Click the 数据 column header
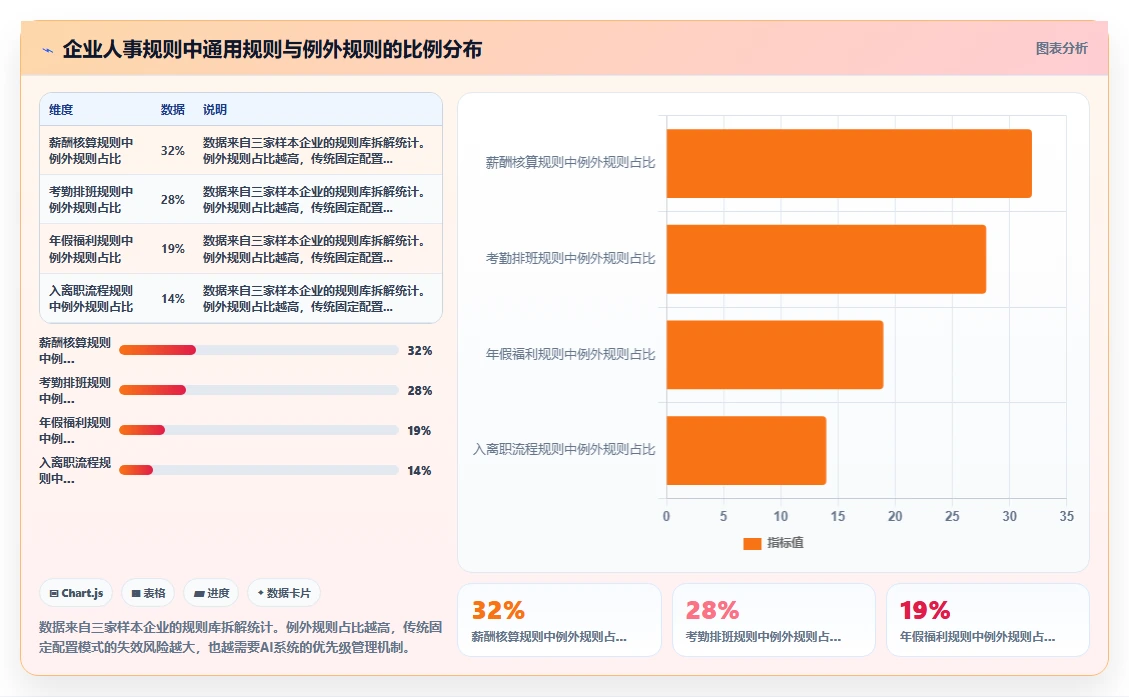 tap(173, 109)
